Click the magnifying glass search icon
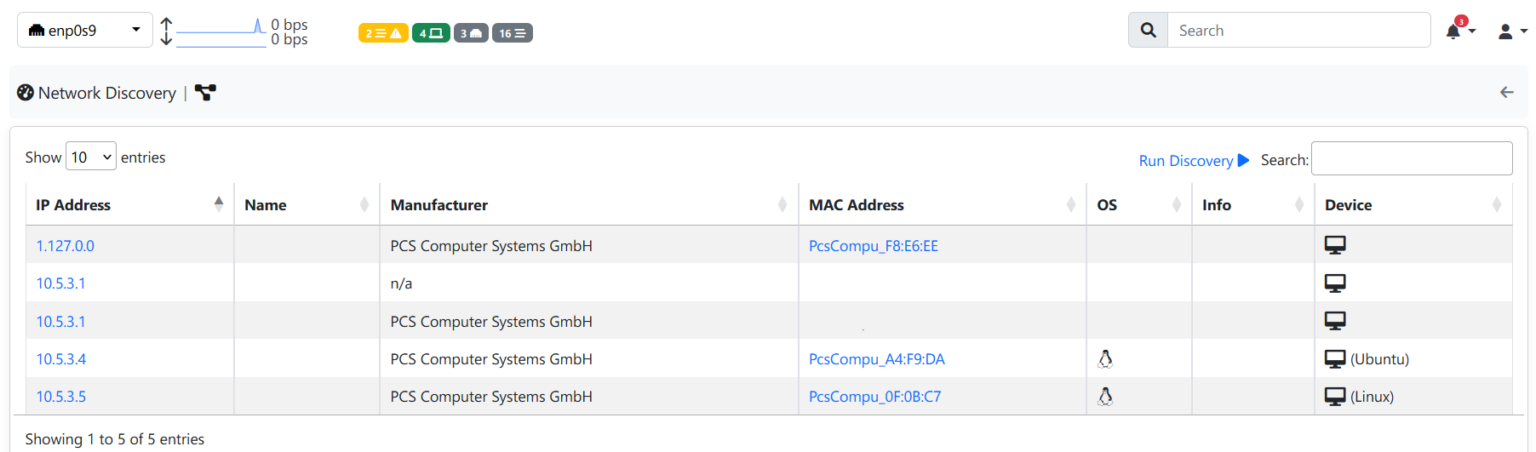 coord(1148,30)
